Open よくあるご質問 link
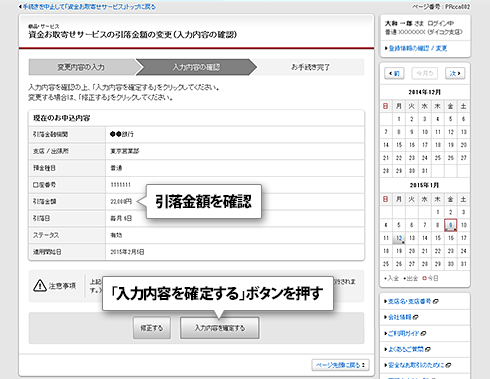Image resolution: width=490 pixels, height=379 pixels. click(x=406, y=349)
